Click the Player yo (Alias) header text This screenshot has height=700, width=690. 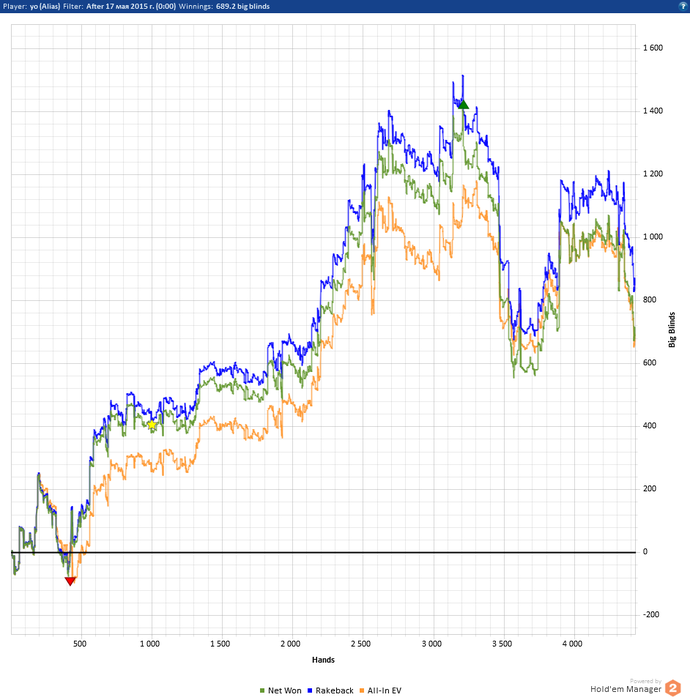(31, 6)
